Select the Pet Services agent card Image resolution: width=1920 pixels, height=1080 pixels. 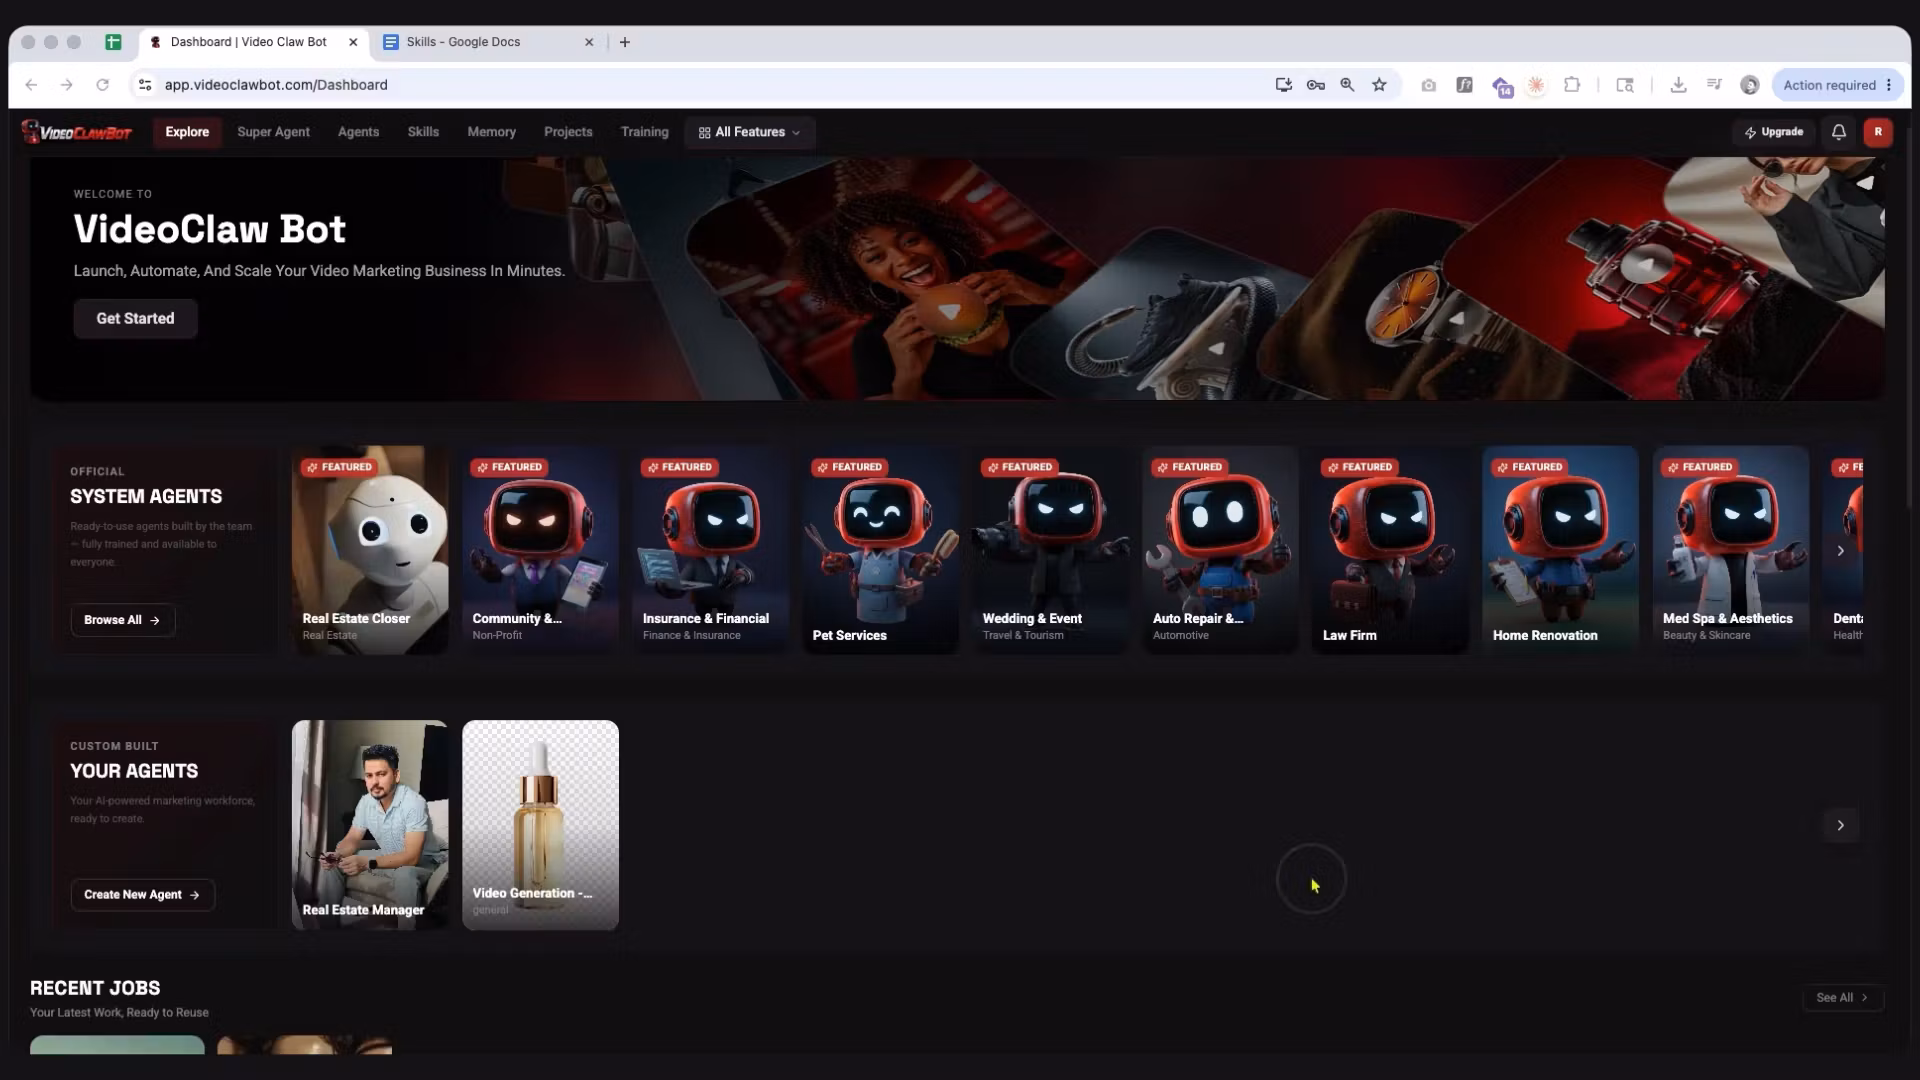pyautogui.click(x=880, y=550)
